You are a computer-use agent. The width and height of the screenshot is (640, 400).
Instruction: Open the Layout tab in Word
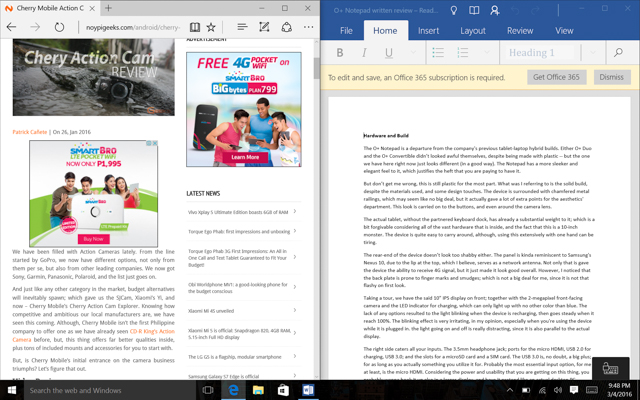click(473, 30)
